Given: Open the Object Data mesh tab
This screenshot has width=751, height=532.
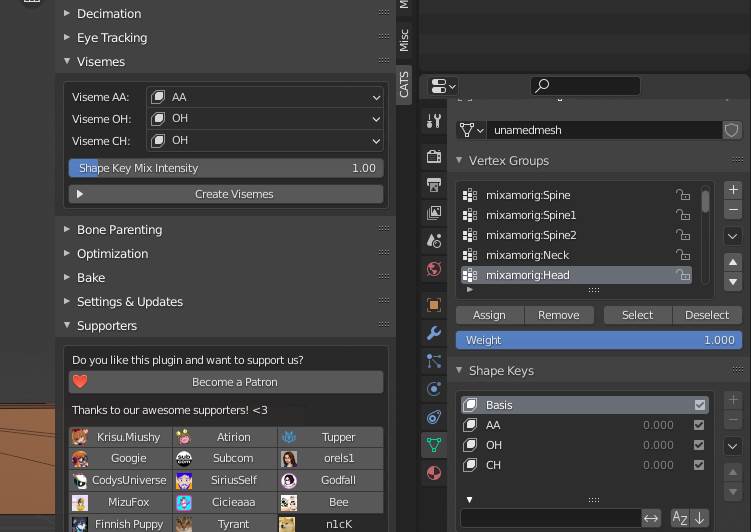Looking at the screenshot, I should tap(433, 445).
